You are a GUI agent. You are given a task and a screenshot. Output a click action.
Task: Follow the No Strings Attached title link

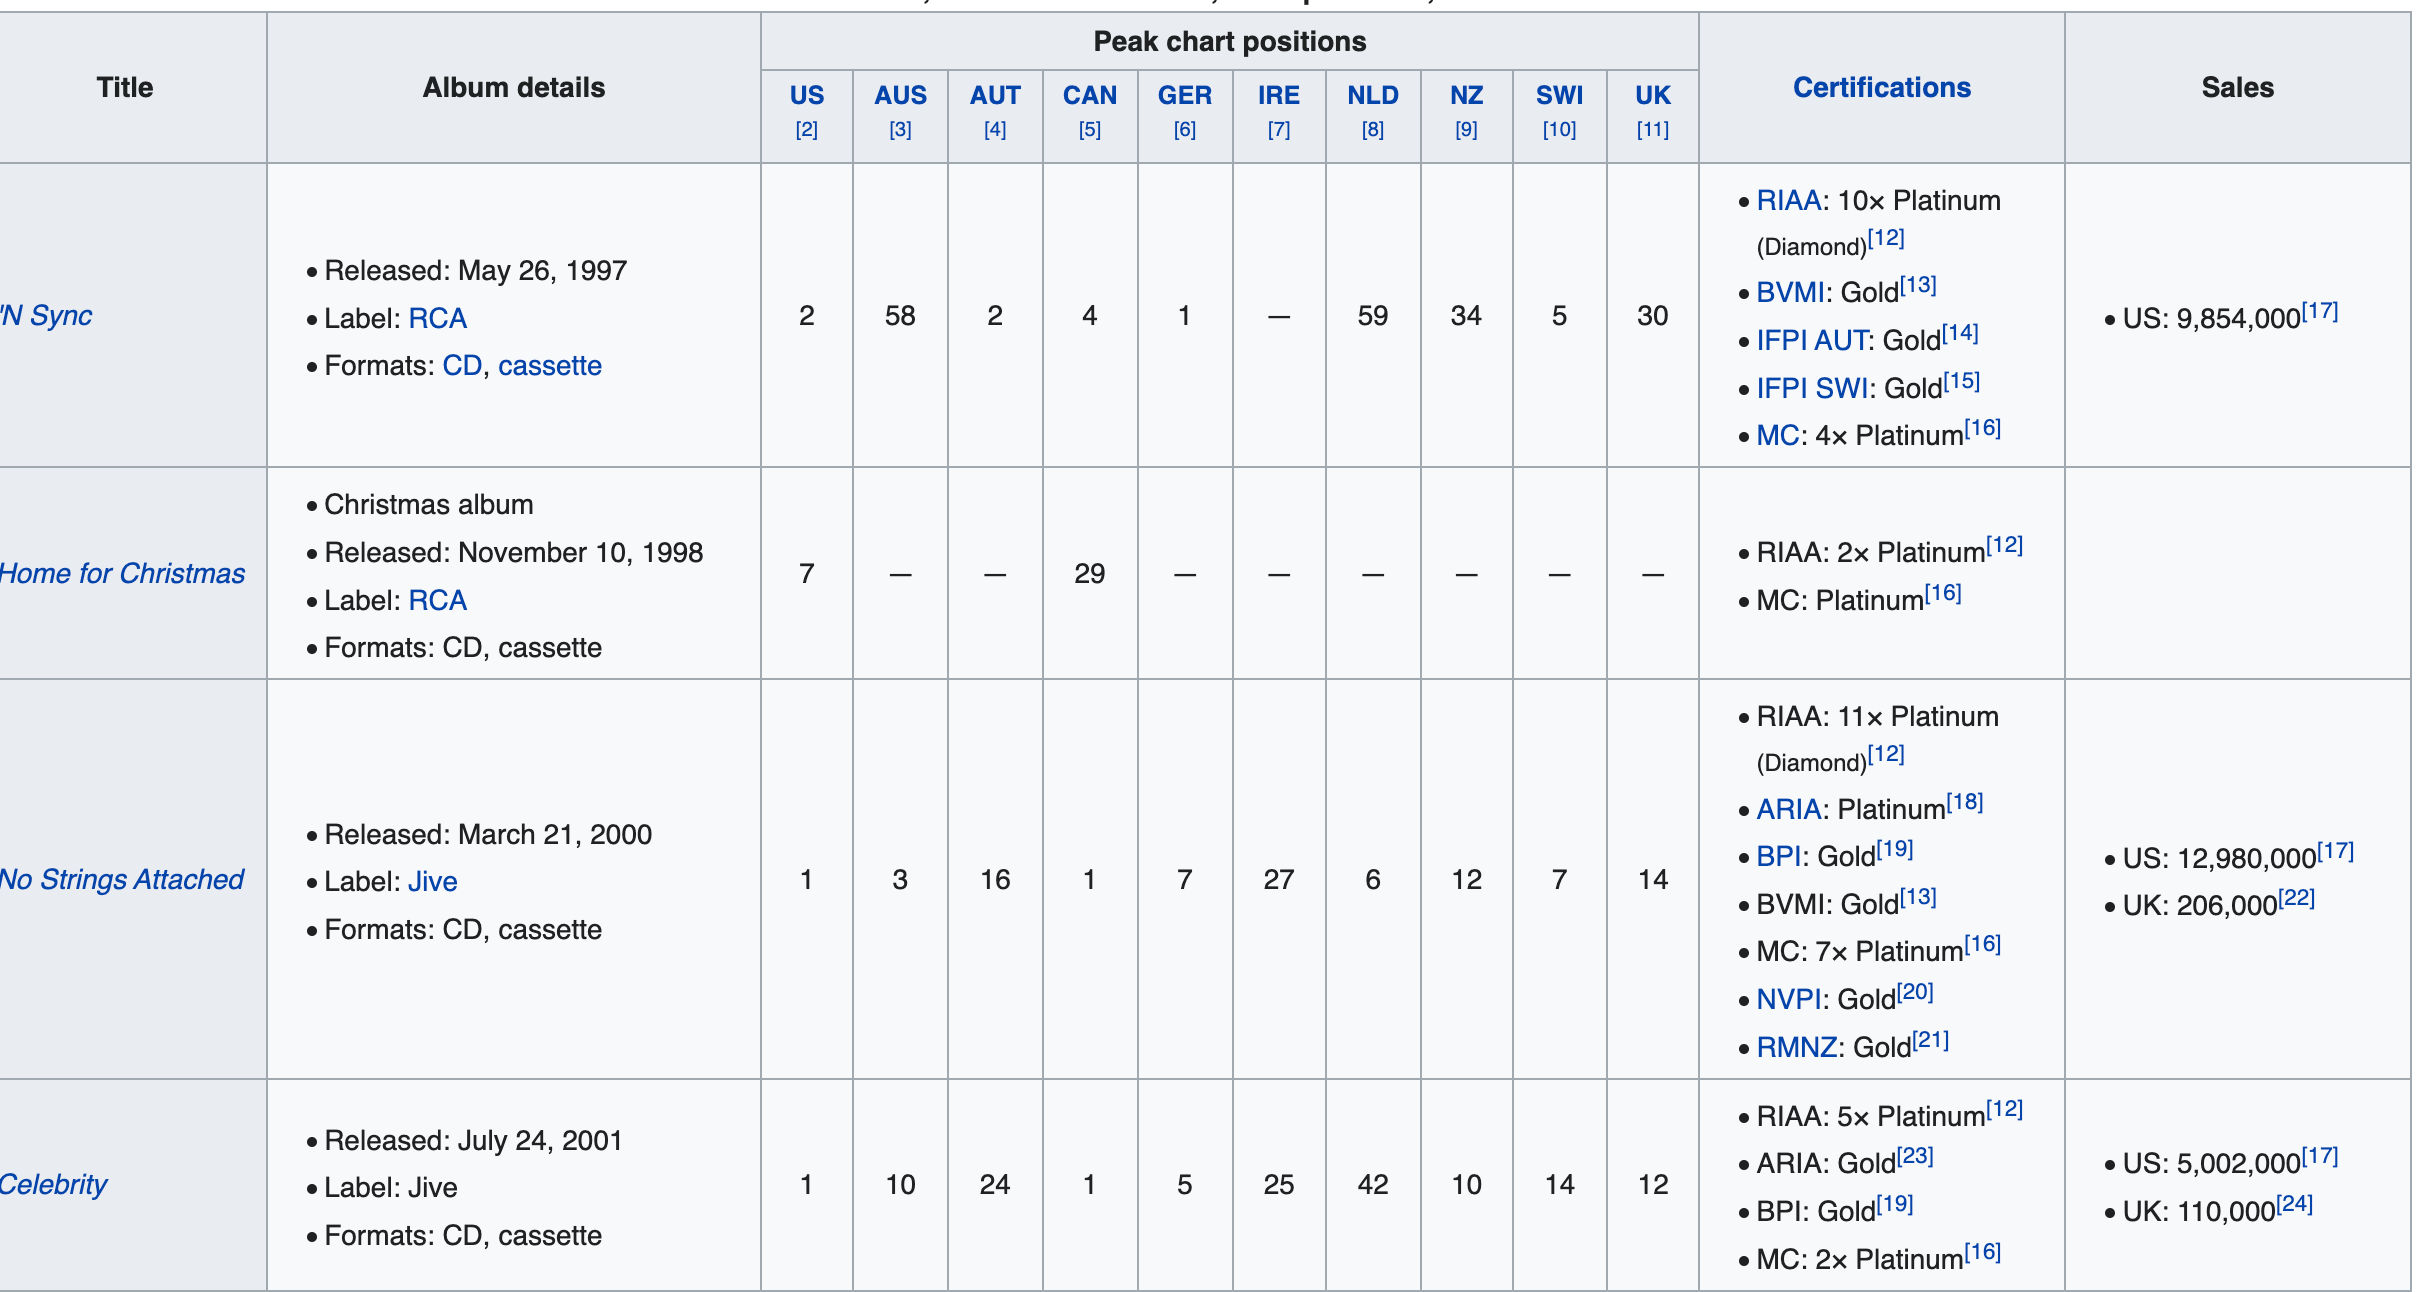pyautogui.click(x=122, y=880)
